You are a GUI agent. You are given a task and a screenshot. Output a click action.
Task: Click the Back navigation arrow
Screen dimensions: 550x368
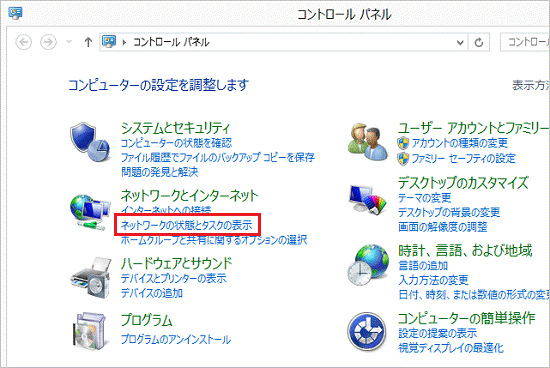(x=24, y=42)
